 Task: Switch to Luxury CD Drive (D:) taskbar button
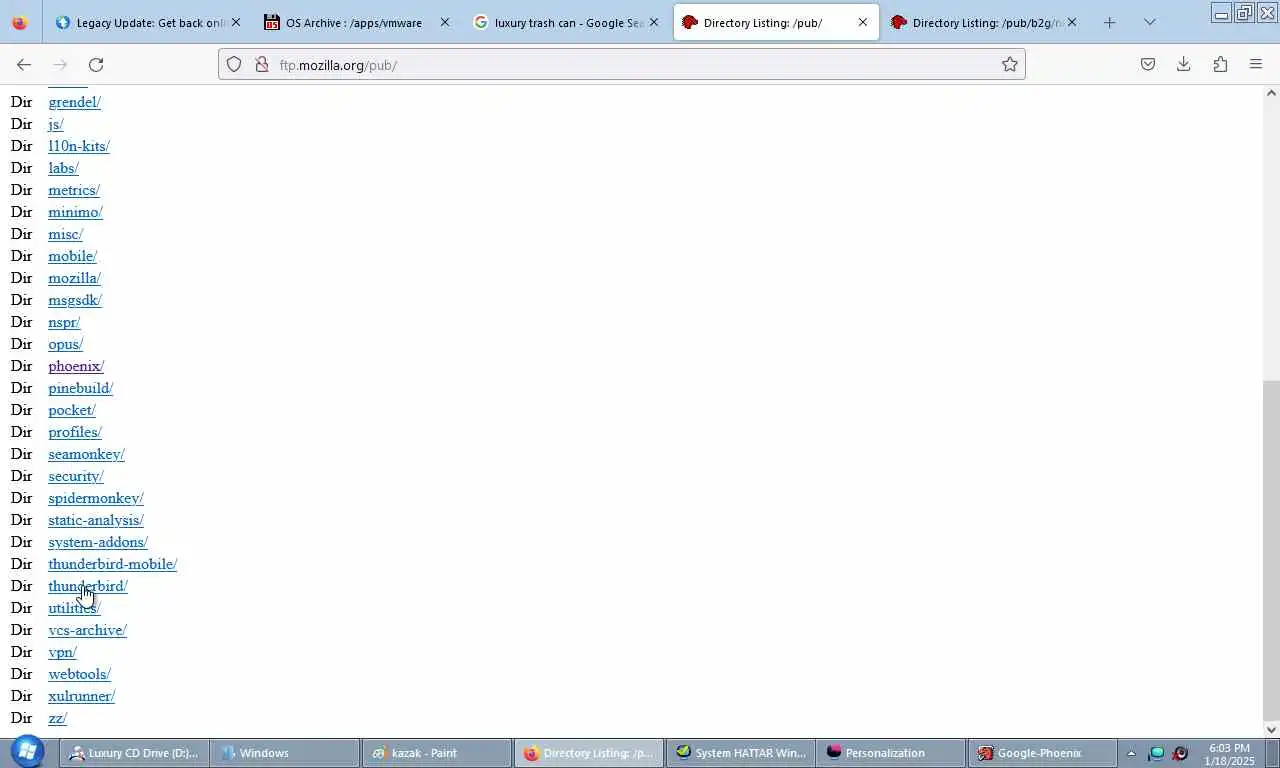click(x=134, y=753)
